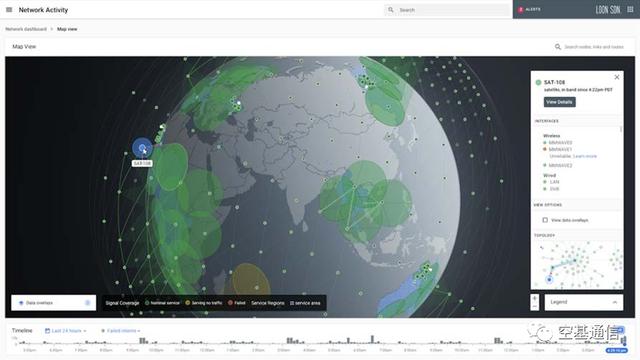Viewport: 640px width, 360px height.
Task: Click the service area legend icon
Action: pyautogui.click(x=292, y=303)
